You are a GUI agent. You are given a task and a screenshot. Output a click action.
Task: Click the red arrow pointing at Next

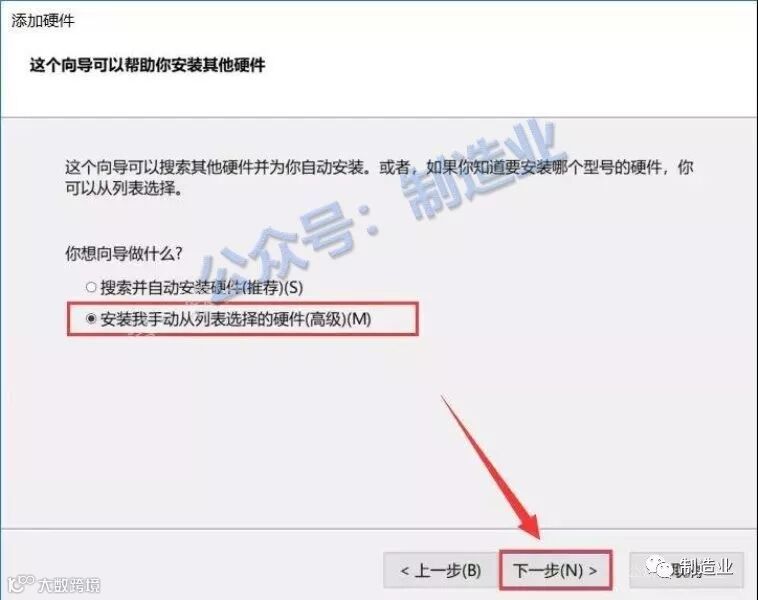pos(491,467)
